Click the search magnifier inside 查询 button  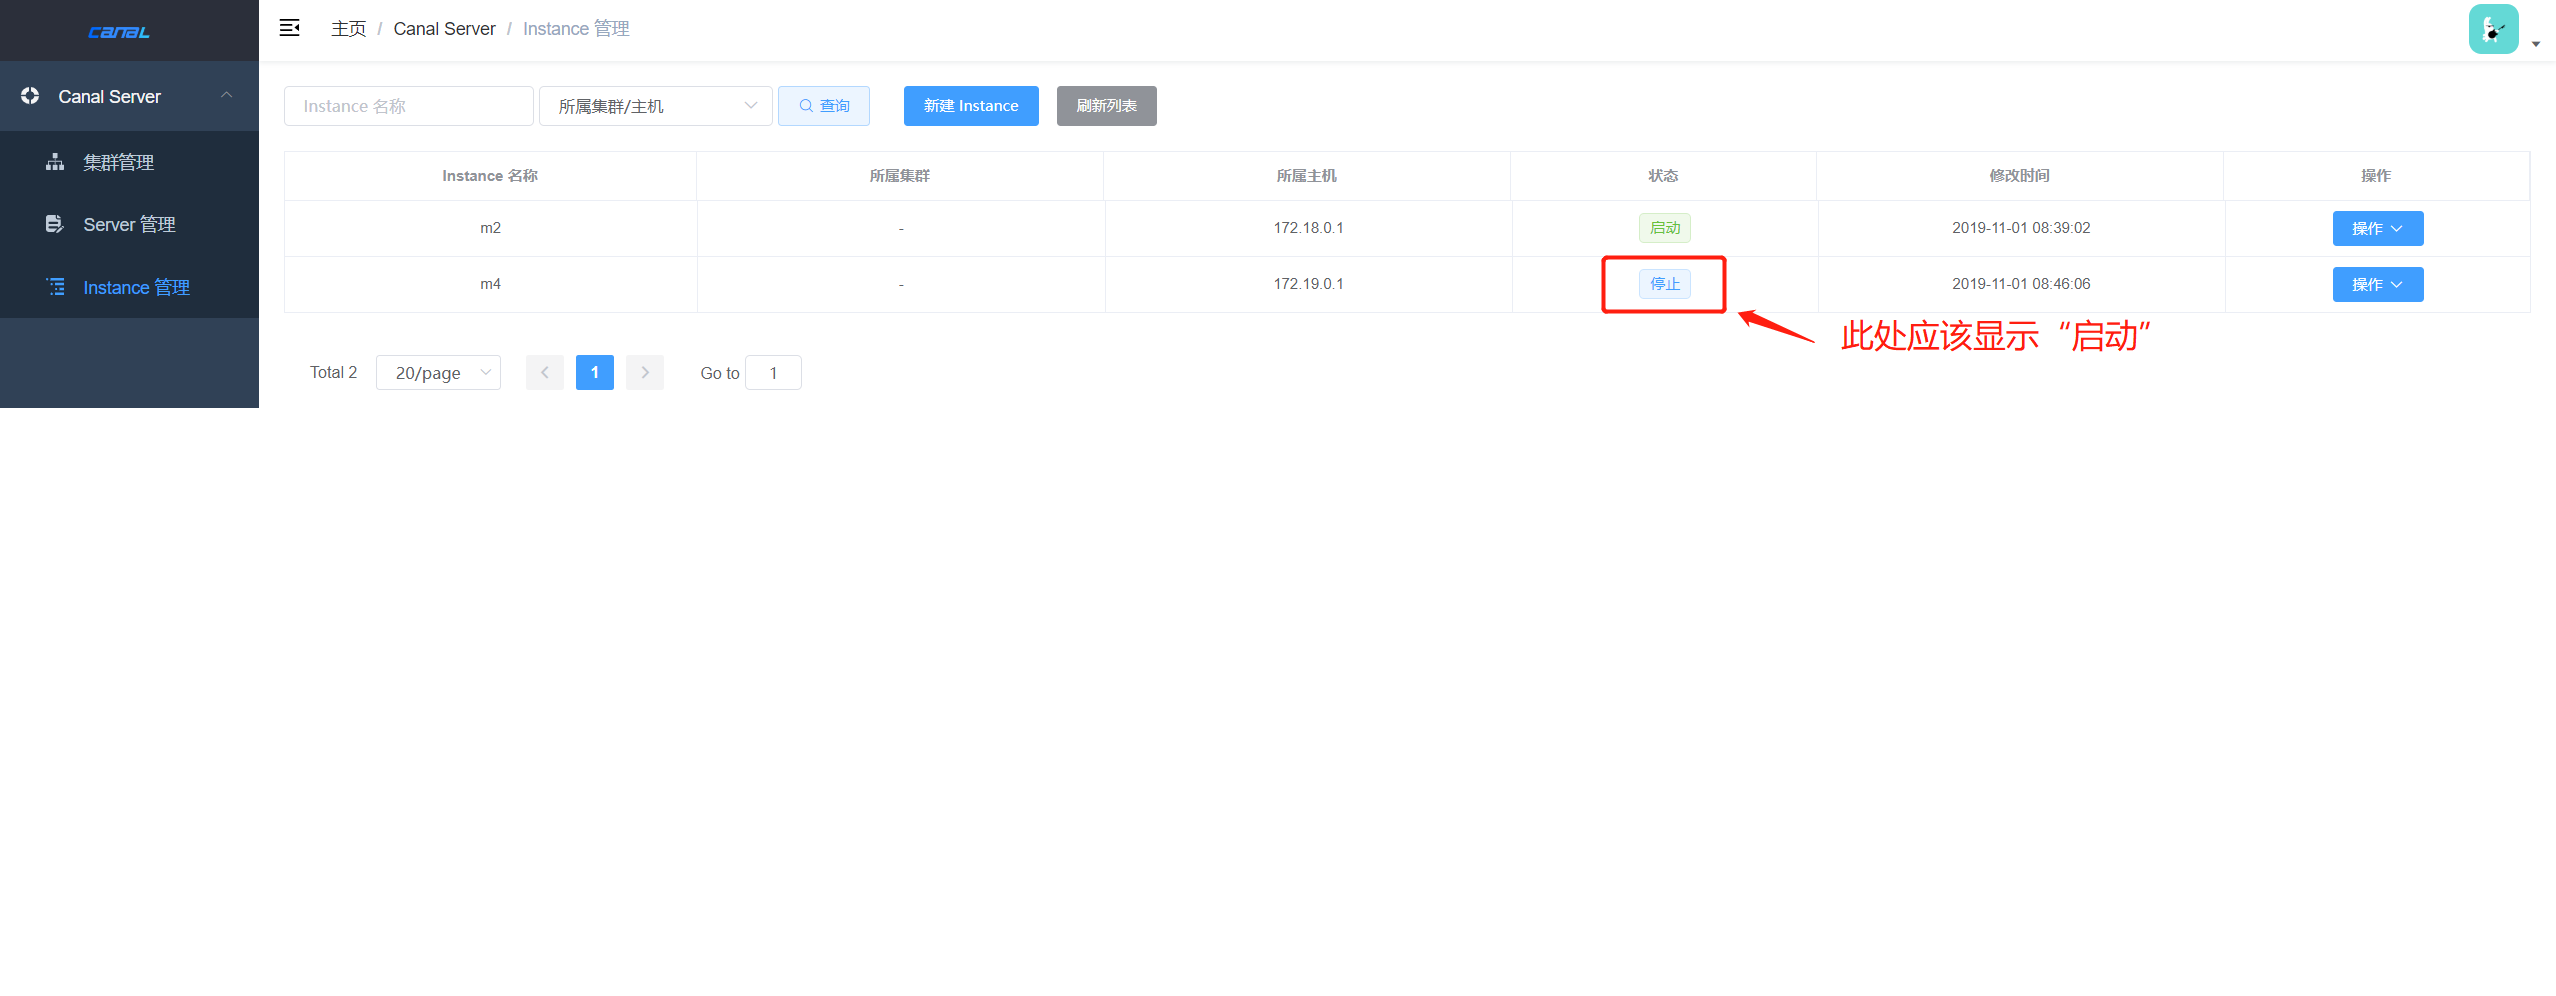[x=805, y=105]
